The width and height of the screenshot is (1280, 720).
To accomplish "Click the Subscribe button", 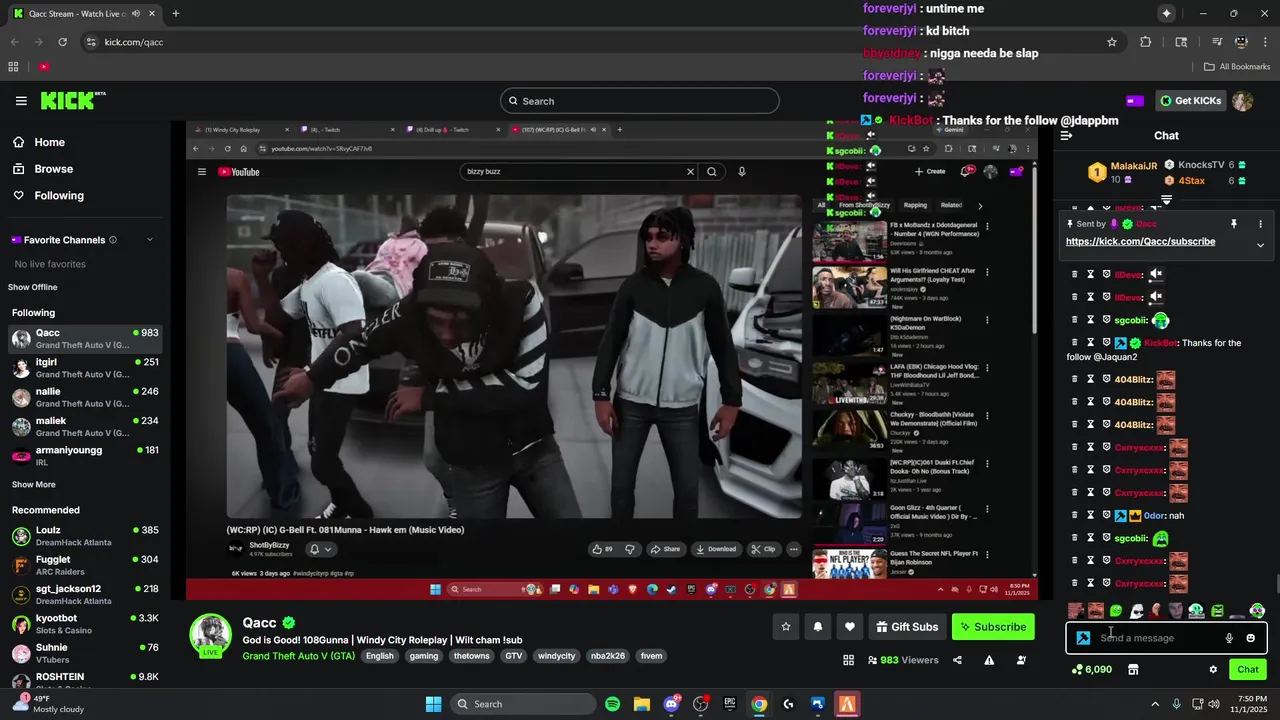I will (x=993, y=627).
